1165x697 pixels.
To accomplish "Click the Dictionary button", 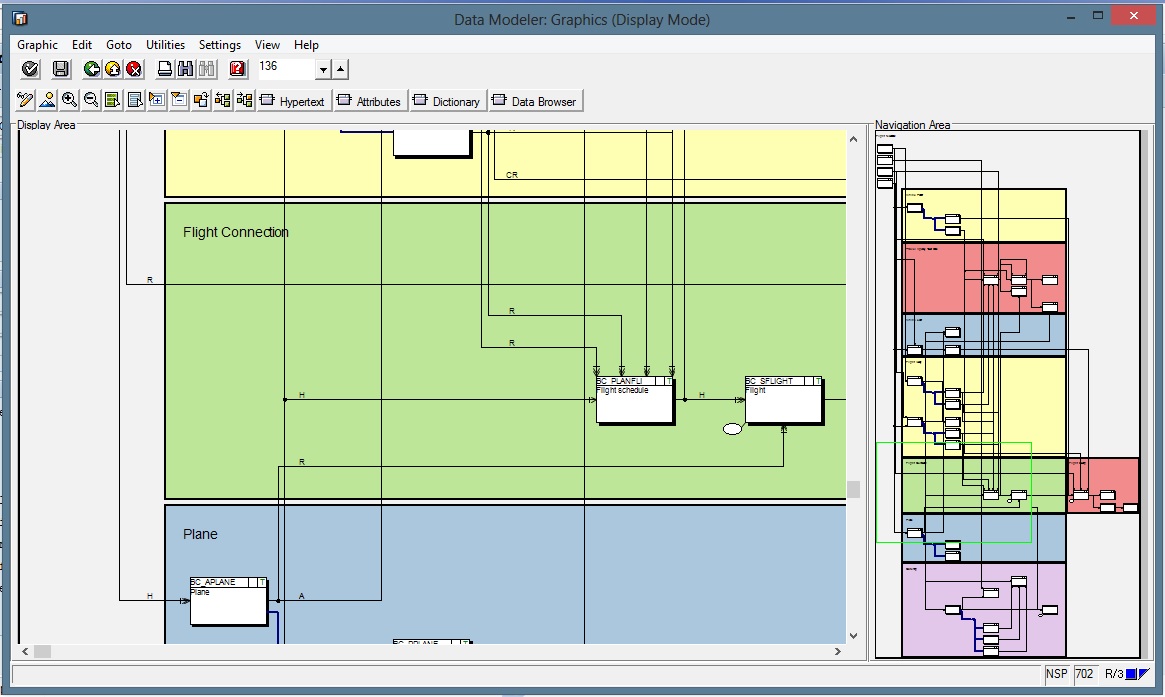I will tap(445, 101).
